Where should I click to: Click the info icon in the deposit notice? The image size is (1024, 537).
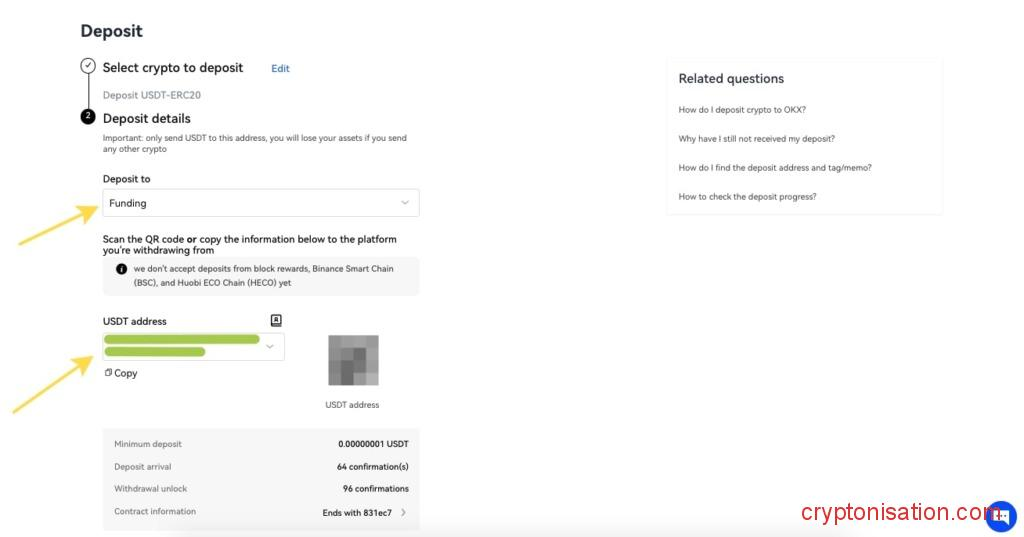point(121,269)
